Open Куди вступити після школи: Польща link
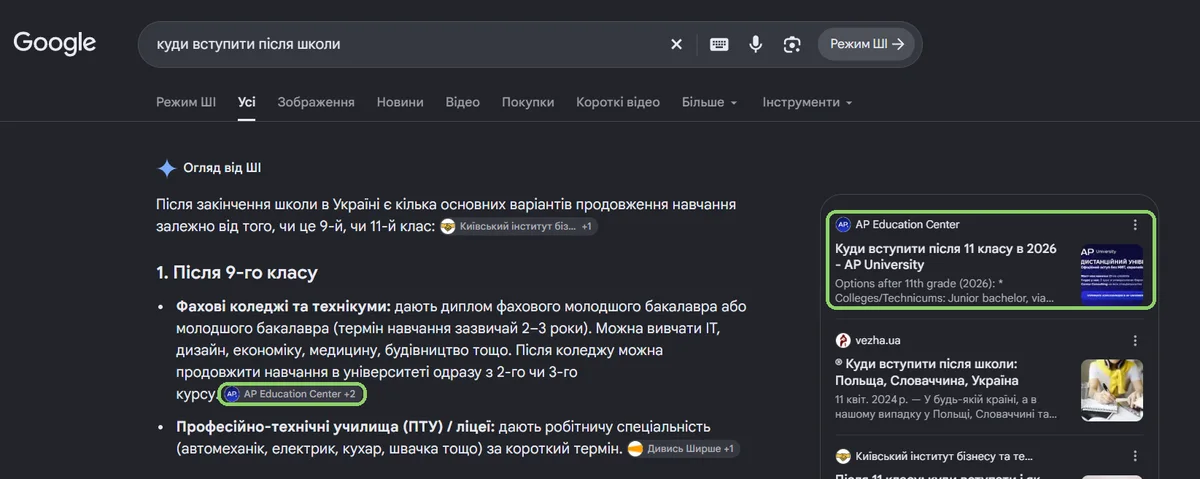This screenshot has width=1200, height=479. coord(926,372)
